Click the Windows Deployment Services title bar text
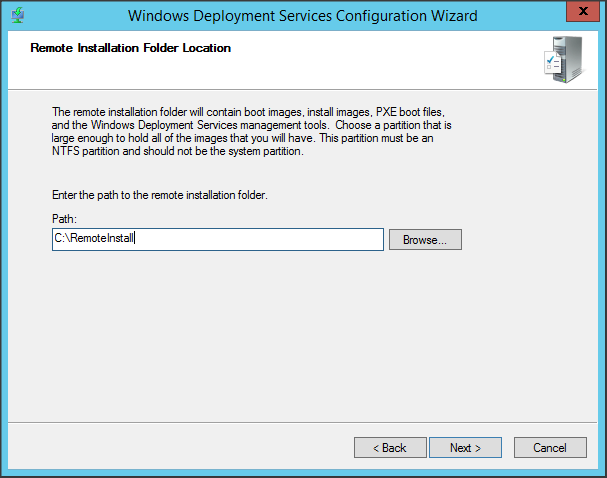The width and height of the screenshot is (607, 478). tap(303, 15)
